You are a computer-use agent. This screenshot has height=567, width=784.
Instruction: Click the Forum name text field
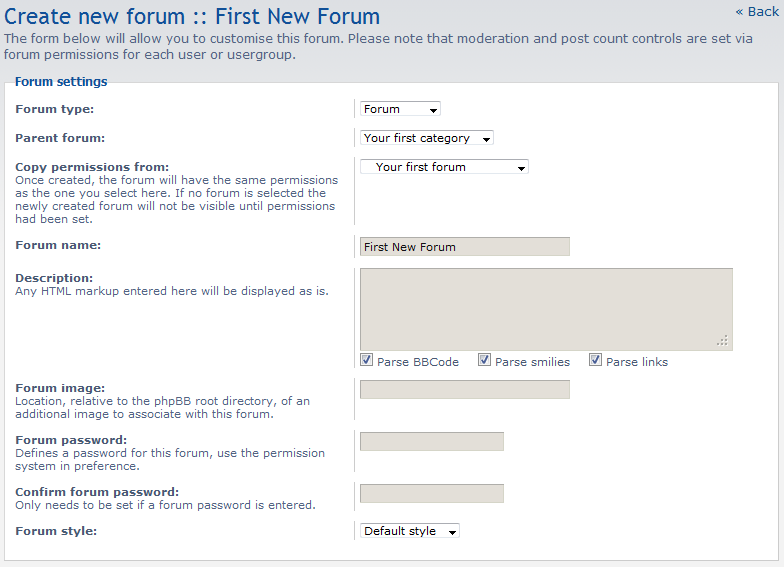pos(464,246)
